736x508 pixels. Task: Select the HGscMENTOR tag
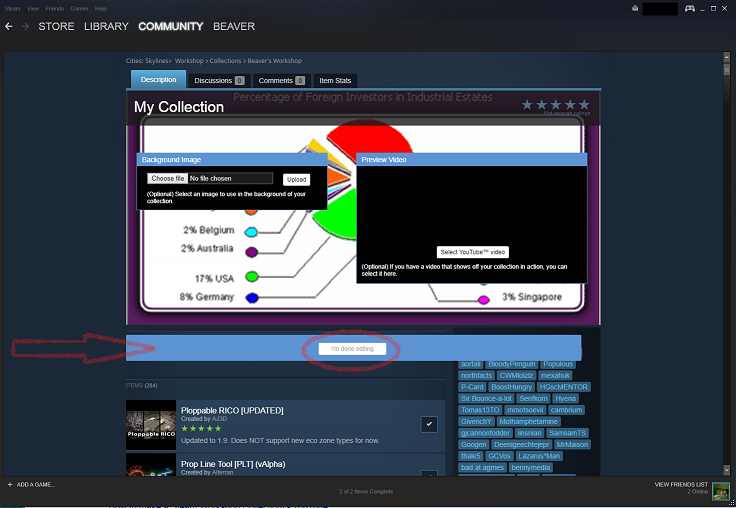pyautogui.click(x=564, y=387)
